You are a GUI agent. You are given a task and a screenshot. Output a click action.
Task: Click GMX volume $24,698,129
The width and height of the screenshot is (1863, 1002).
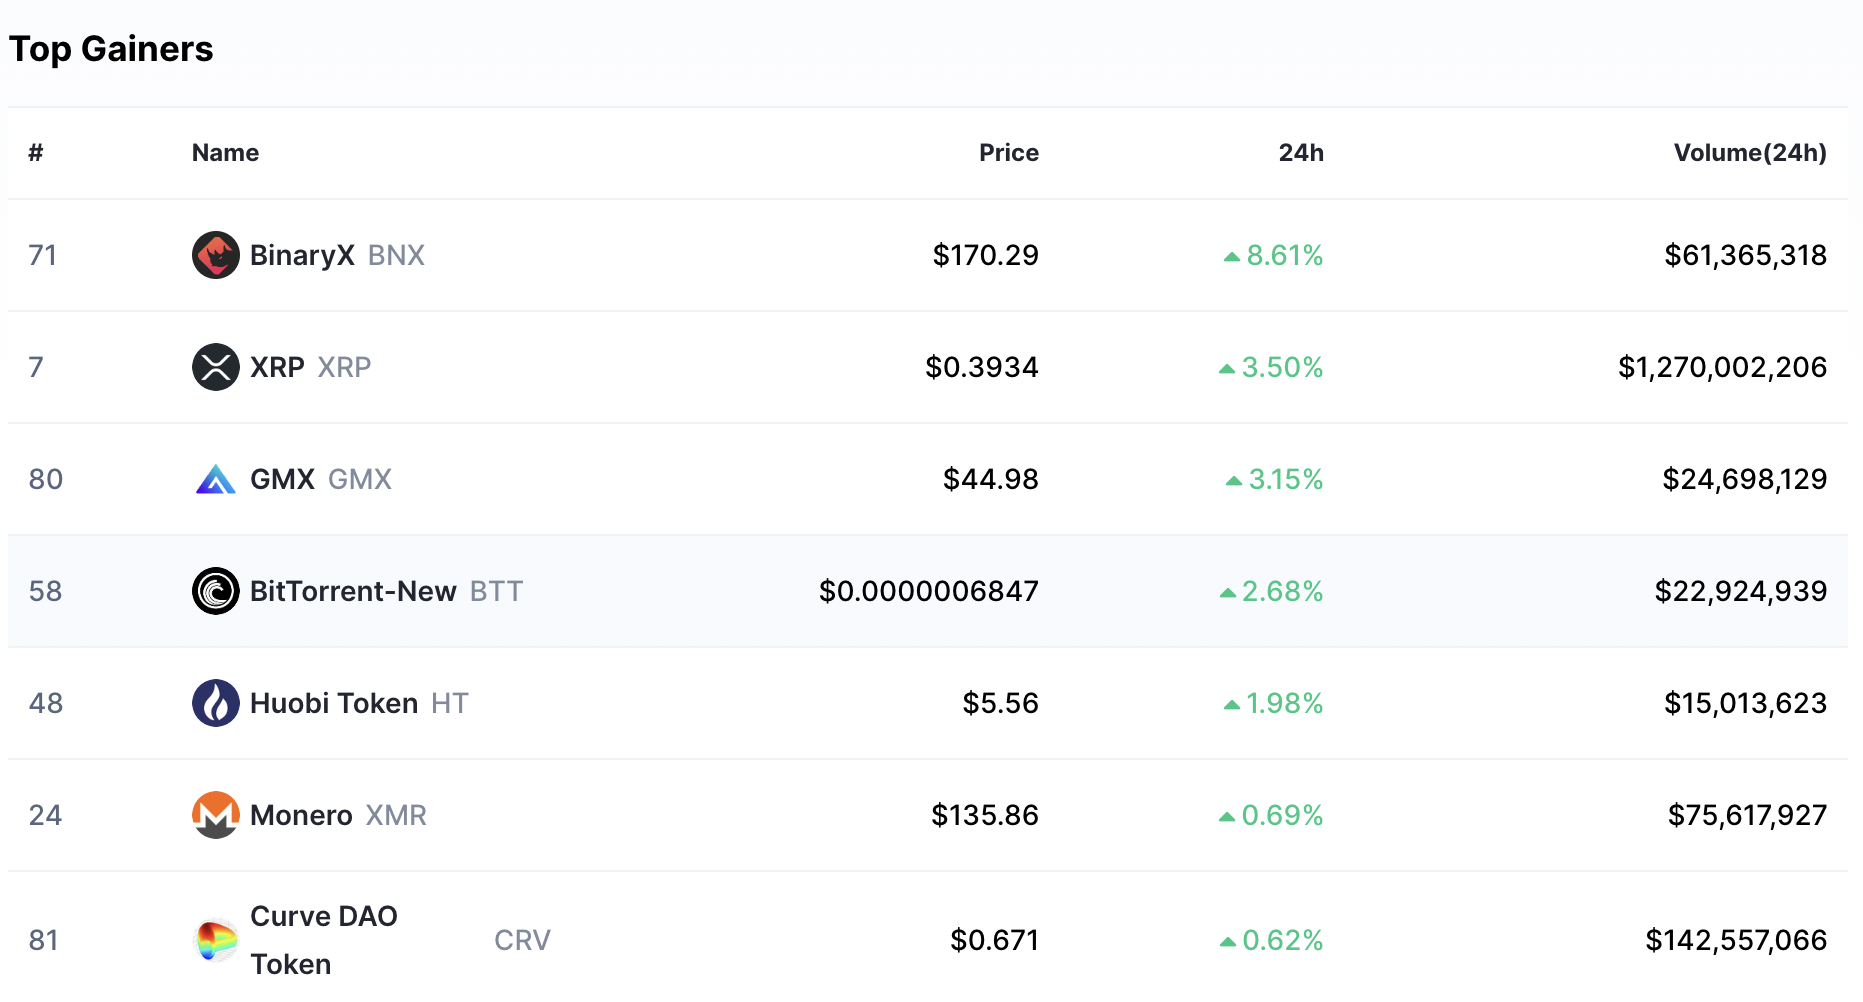[x=1744, y=479]
